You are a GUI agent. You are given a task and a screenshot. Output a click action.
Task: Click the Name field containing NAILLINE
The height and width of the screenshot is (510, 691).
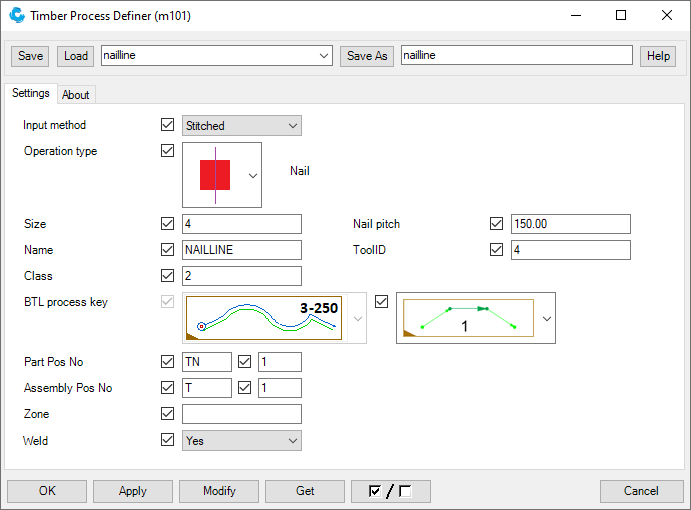(x=242, y=250)
